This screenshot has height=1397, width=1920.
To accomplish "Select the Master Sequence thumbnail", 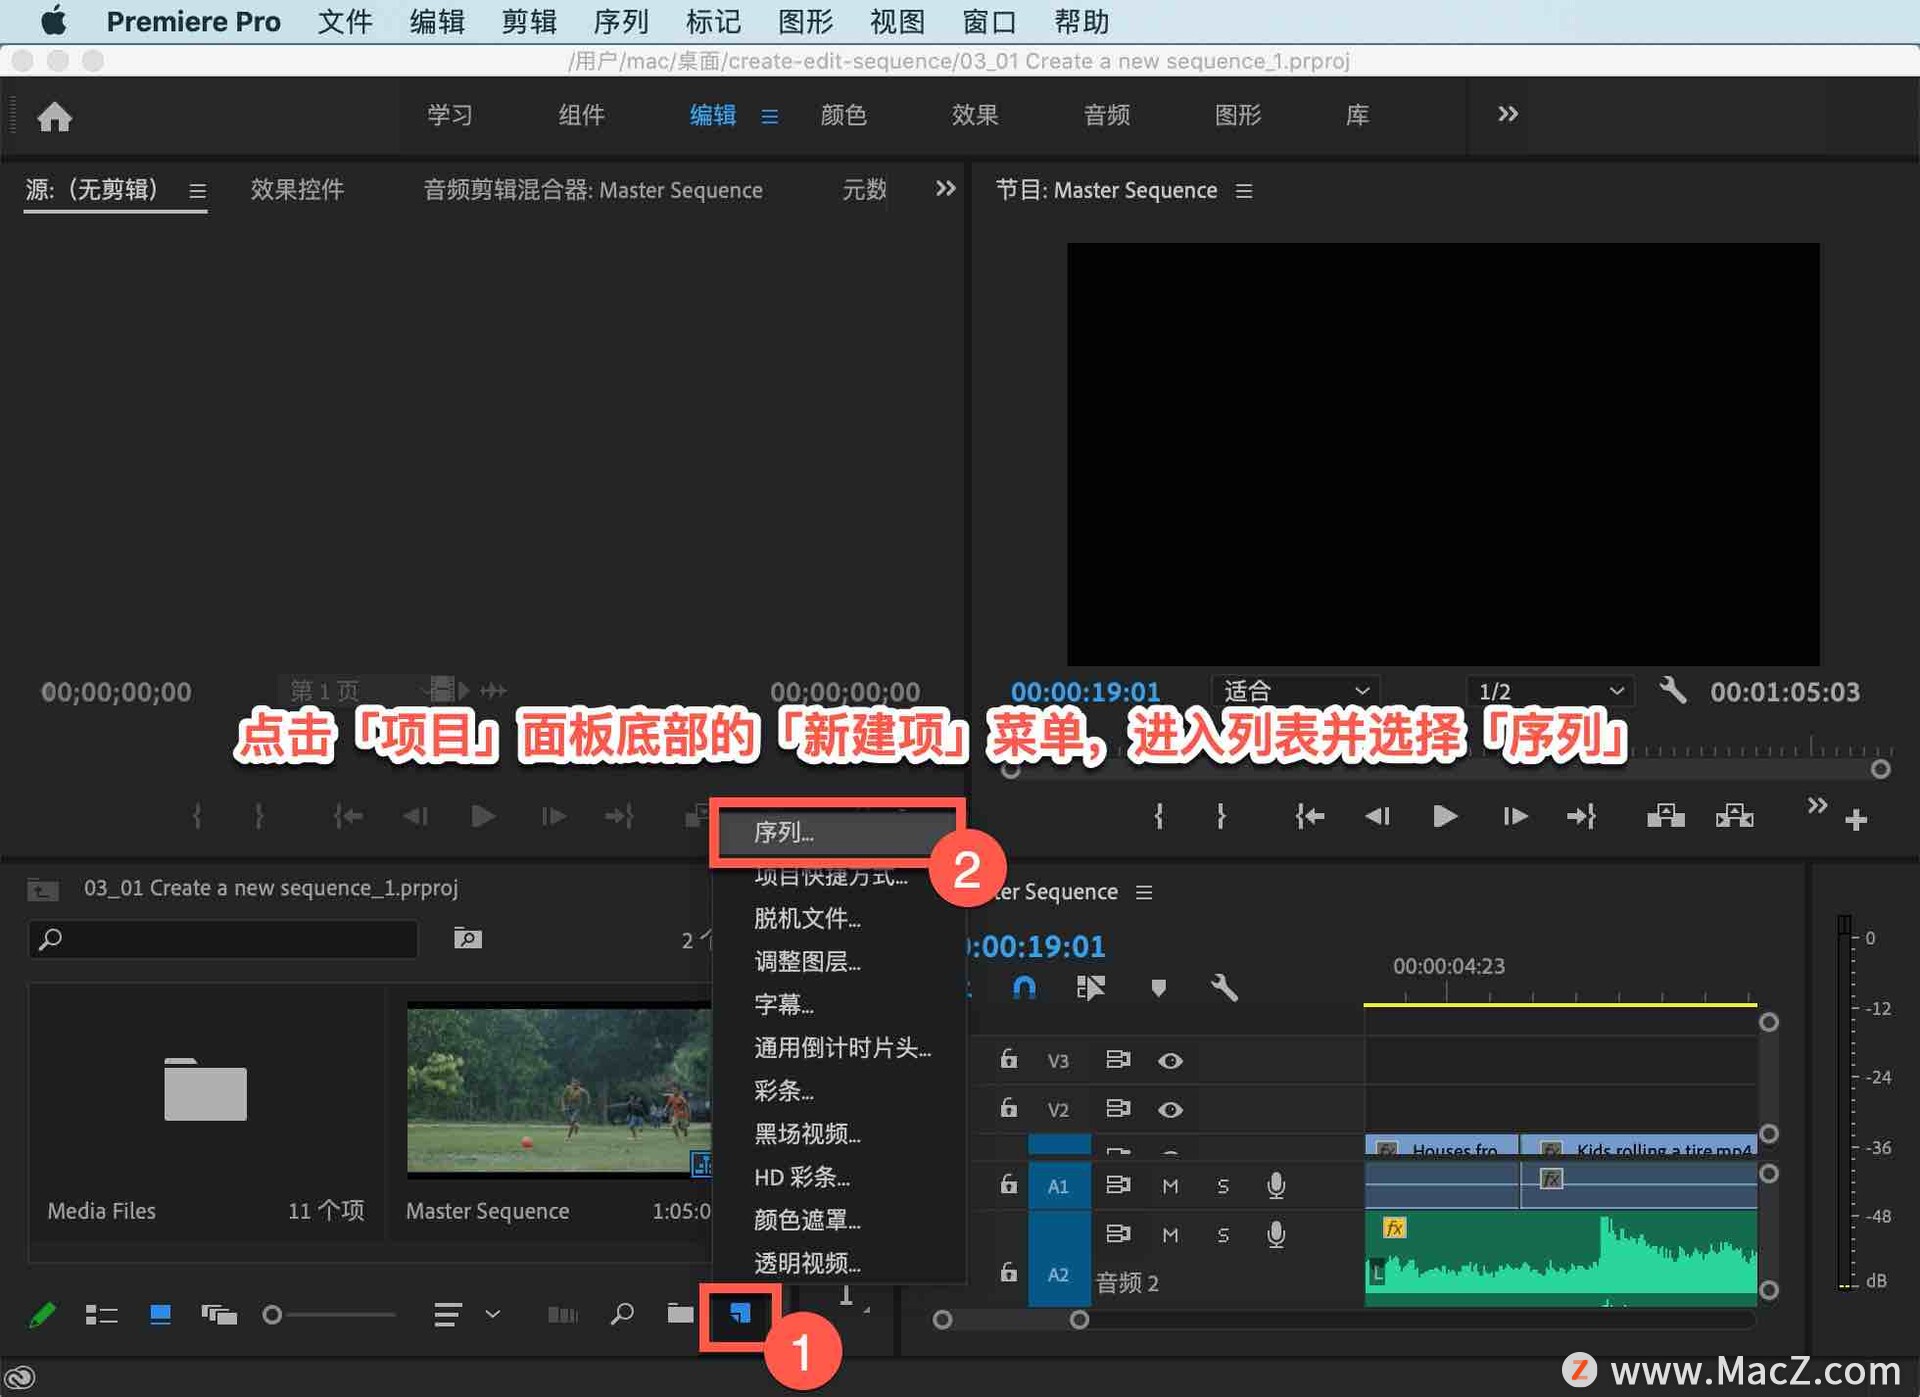I will pyautogui.click(x=558, y=1089).
